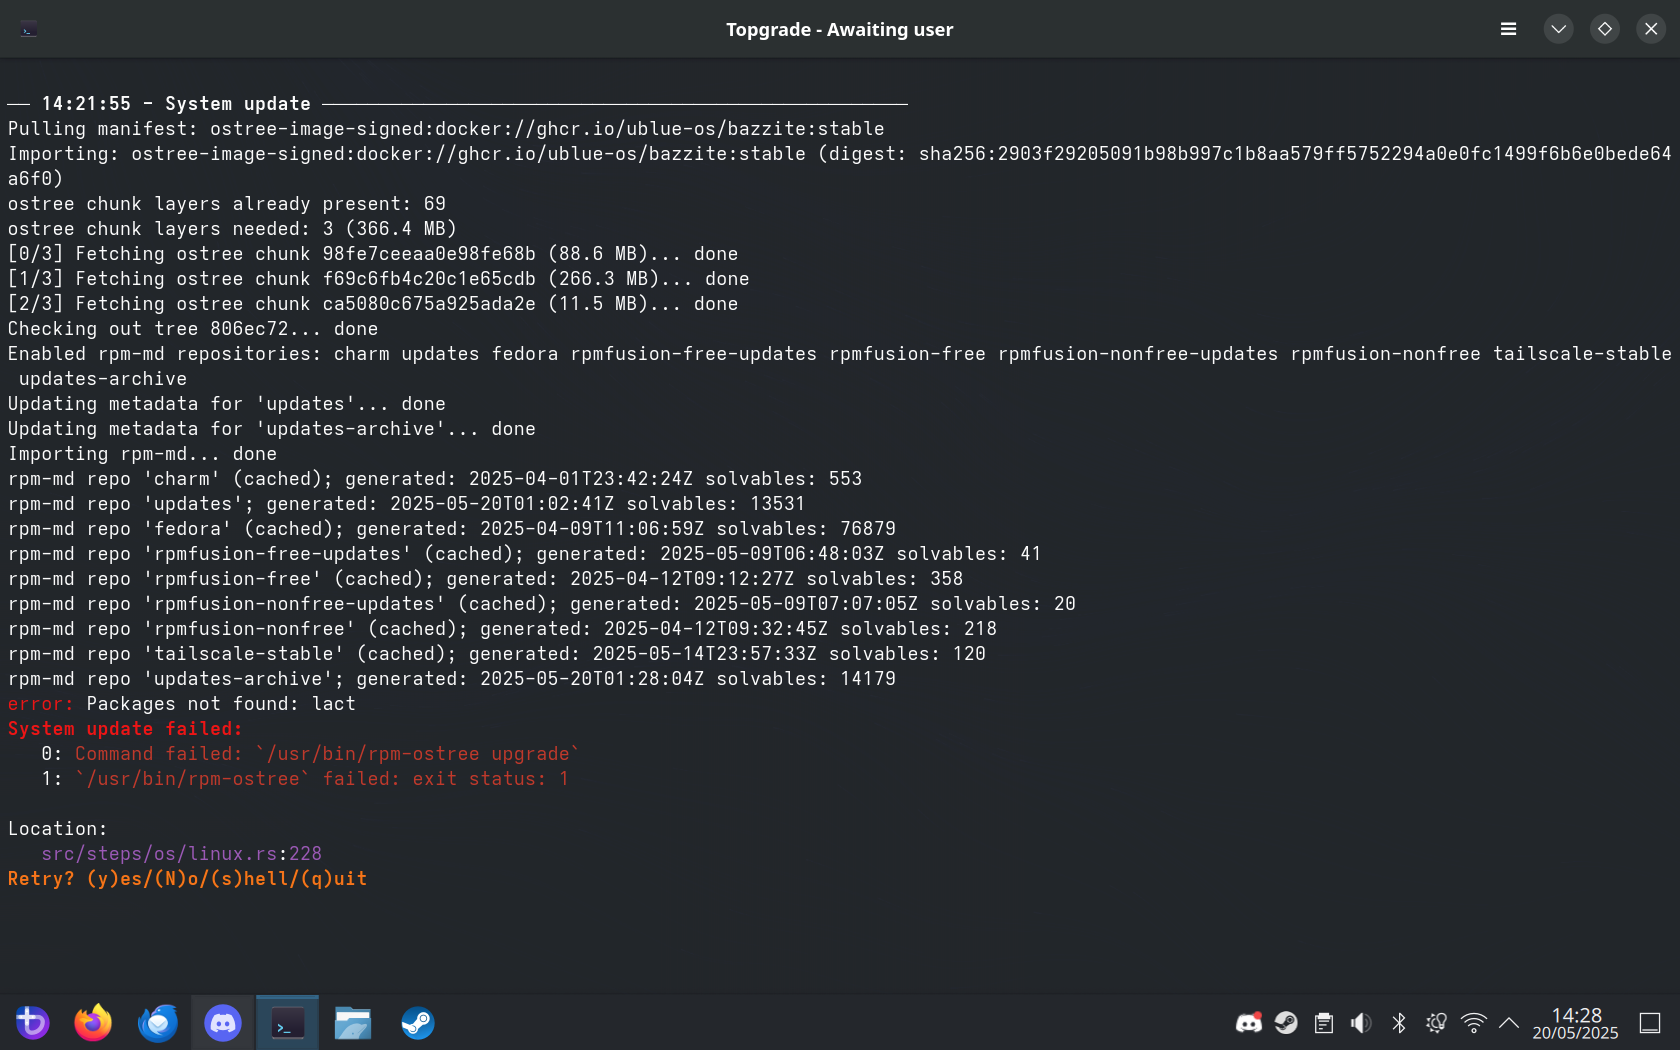Click the 'Checking out tree 806ec72' line
This screenshot has width=1680, height=1050.
click(x=193, y=329)
